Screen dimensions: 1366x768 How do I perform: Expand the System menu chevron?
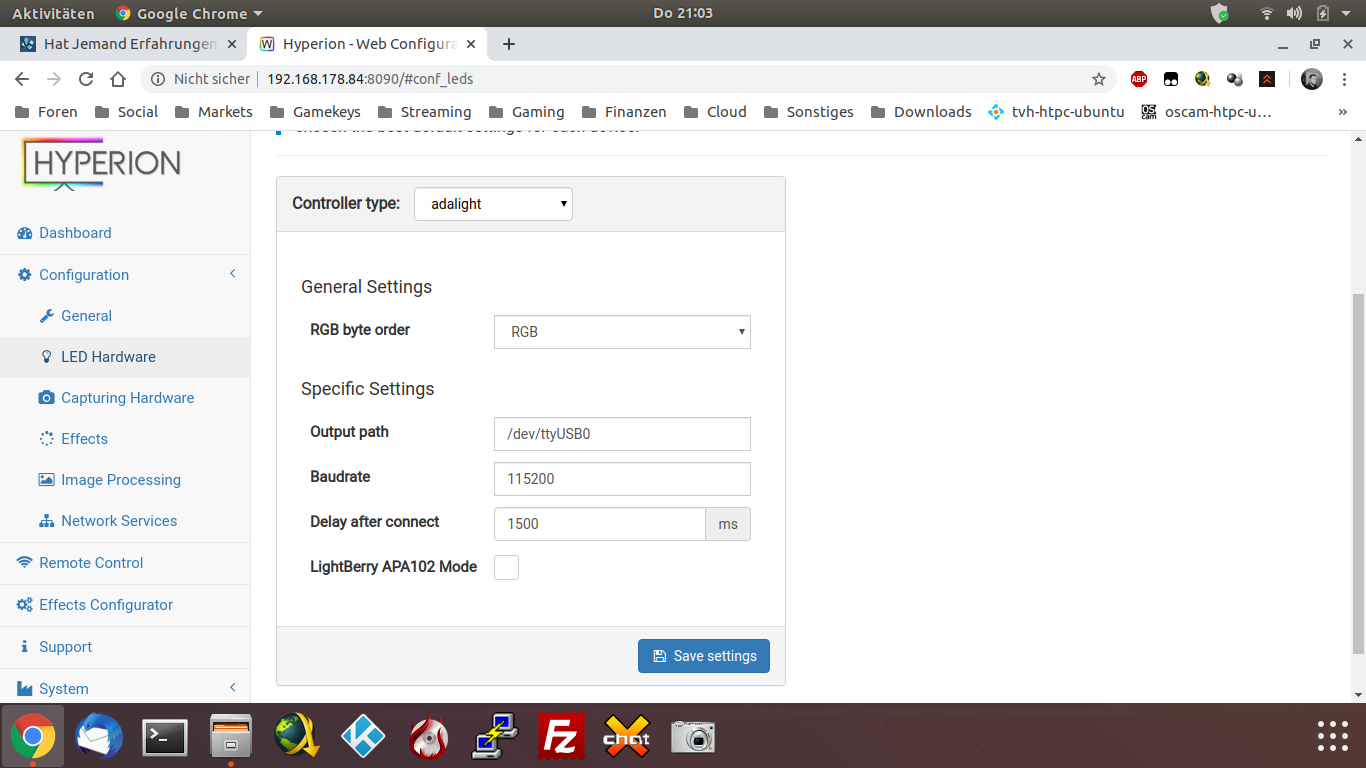click(x=232, y=688)
